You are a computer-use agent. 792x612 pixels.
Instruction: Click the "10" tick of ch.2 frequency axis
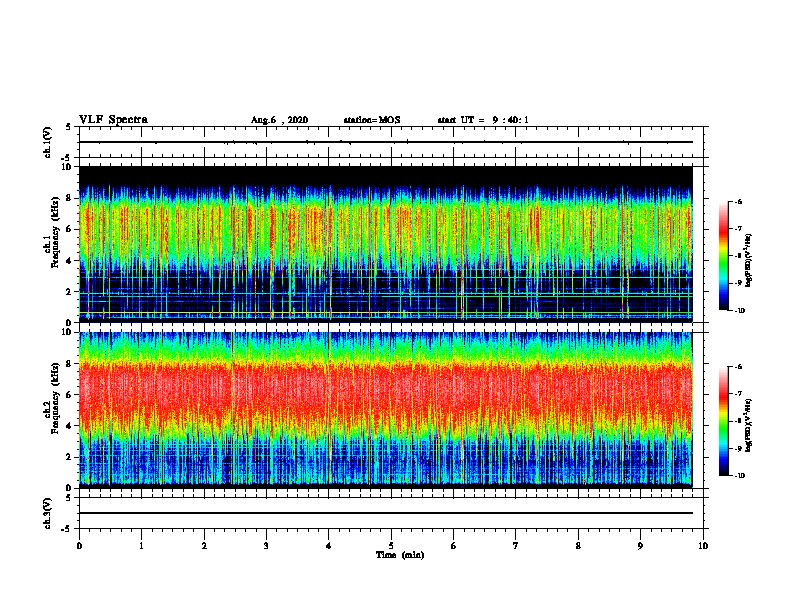pos(67,332)
